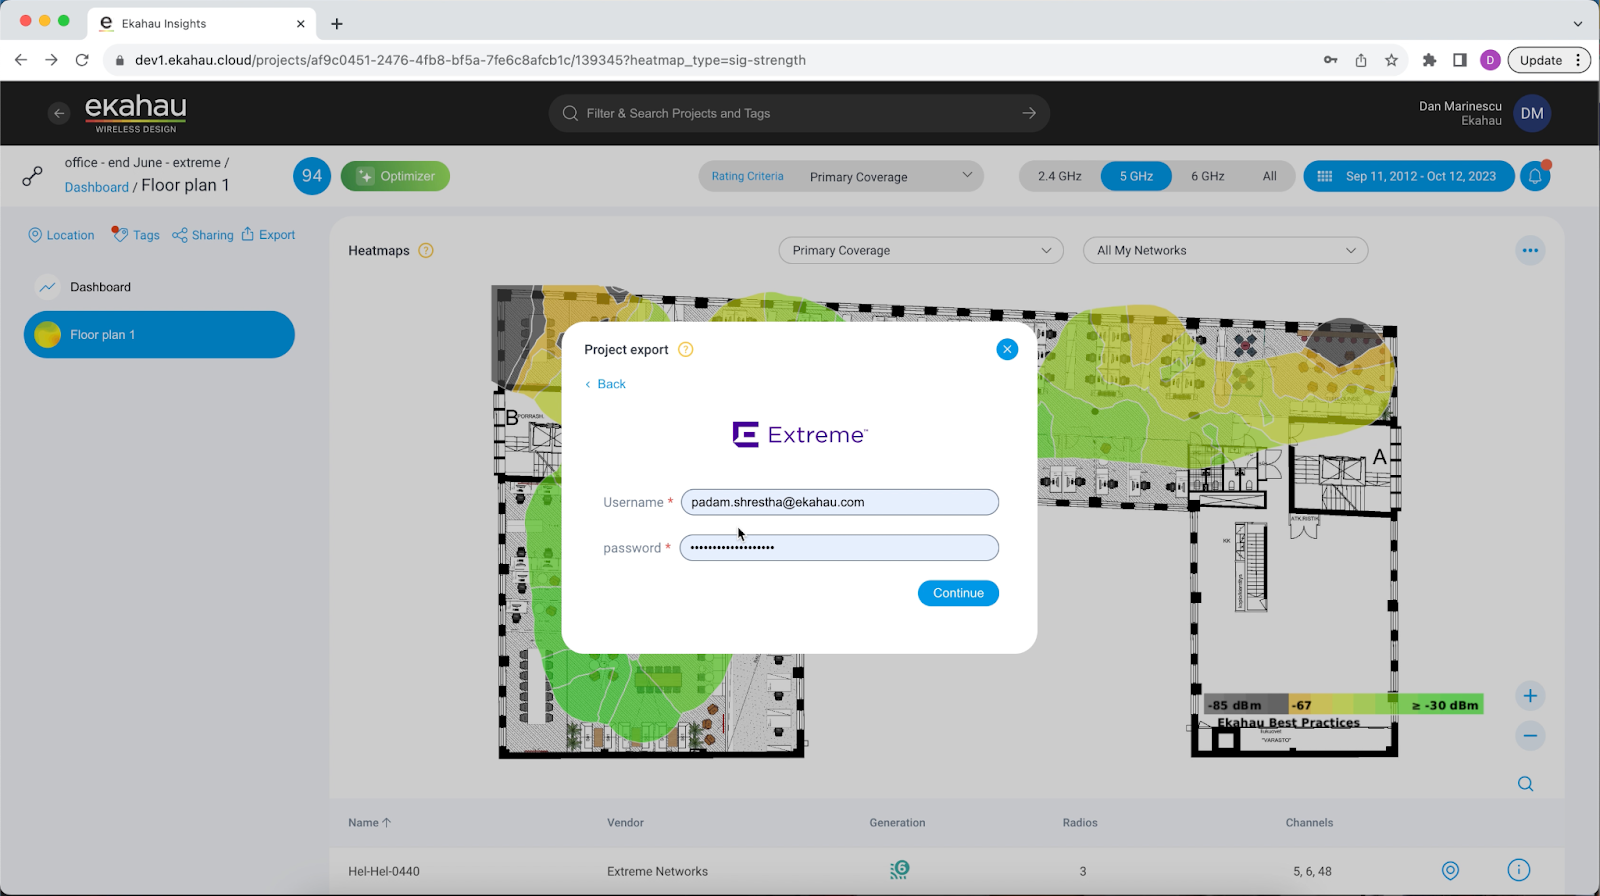Click the Hel-Hel-0440 access point name
The width and height of the screenshot is (1600, 896).
click(x=384, y=871)
